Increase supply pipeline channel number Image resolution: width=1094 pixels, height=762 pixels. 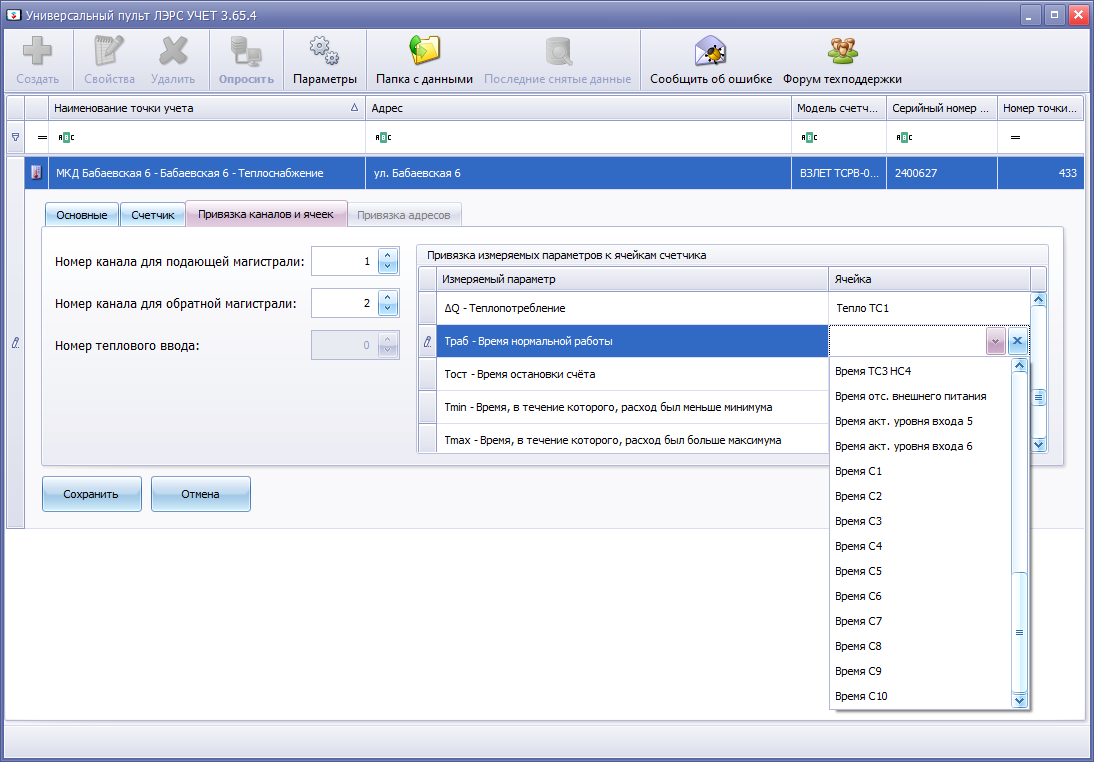pyautogui.click(x=388, y=256)
